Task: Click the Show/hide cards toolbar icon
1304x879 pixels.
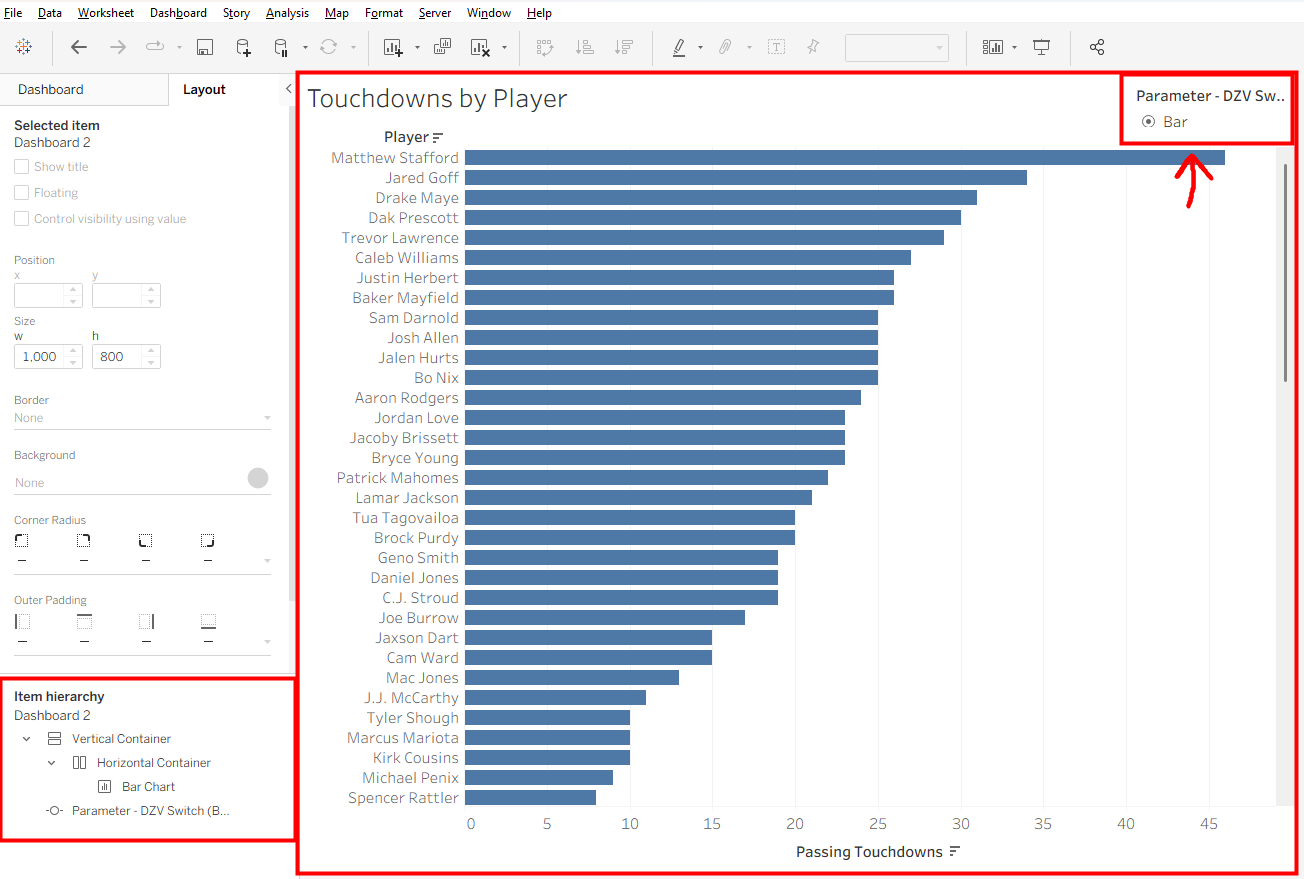Action: pyautogui.click(x=993, y=47)
